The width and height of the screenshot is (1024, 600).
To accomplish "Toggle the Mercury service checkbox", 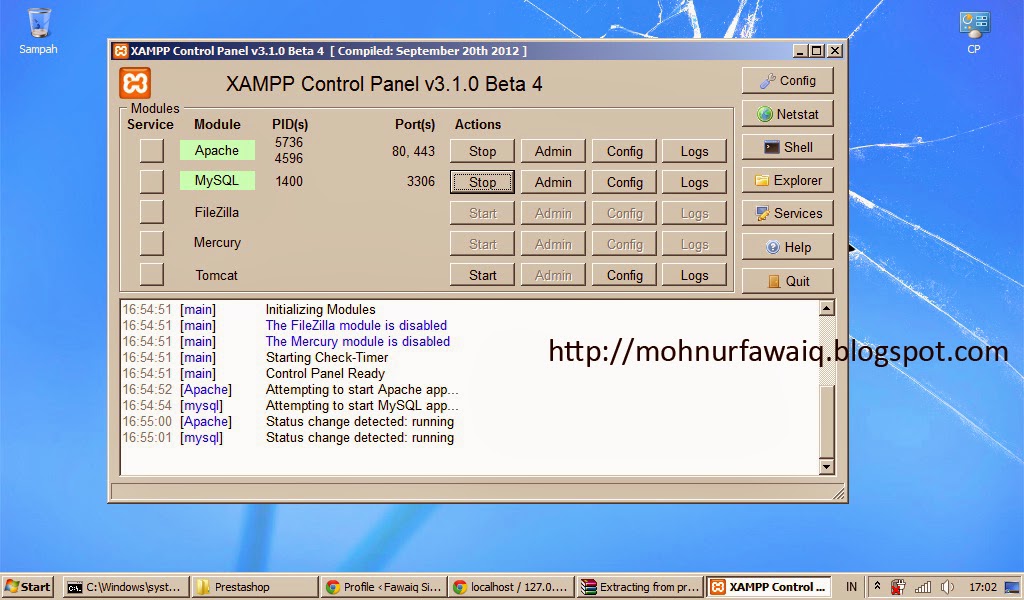I will (152, 243).
